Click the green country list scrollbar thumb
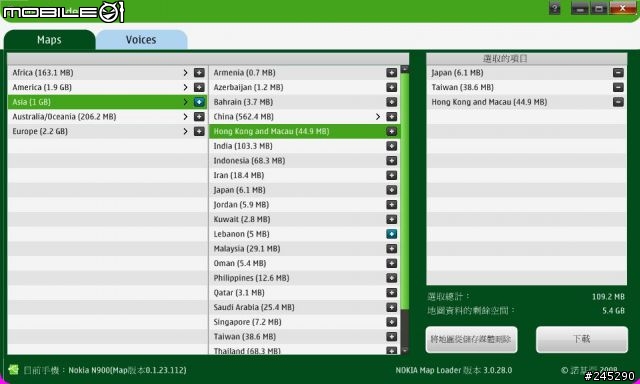The height and width of the screenshot is (384, 640). click(404, 190)
